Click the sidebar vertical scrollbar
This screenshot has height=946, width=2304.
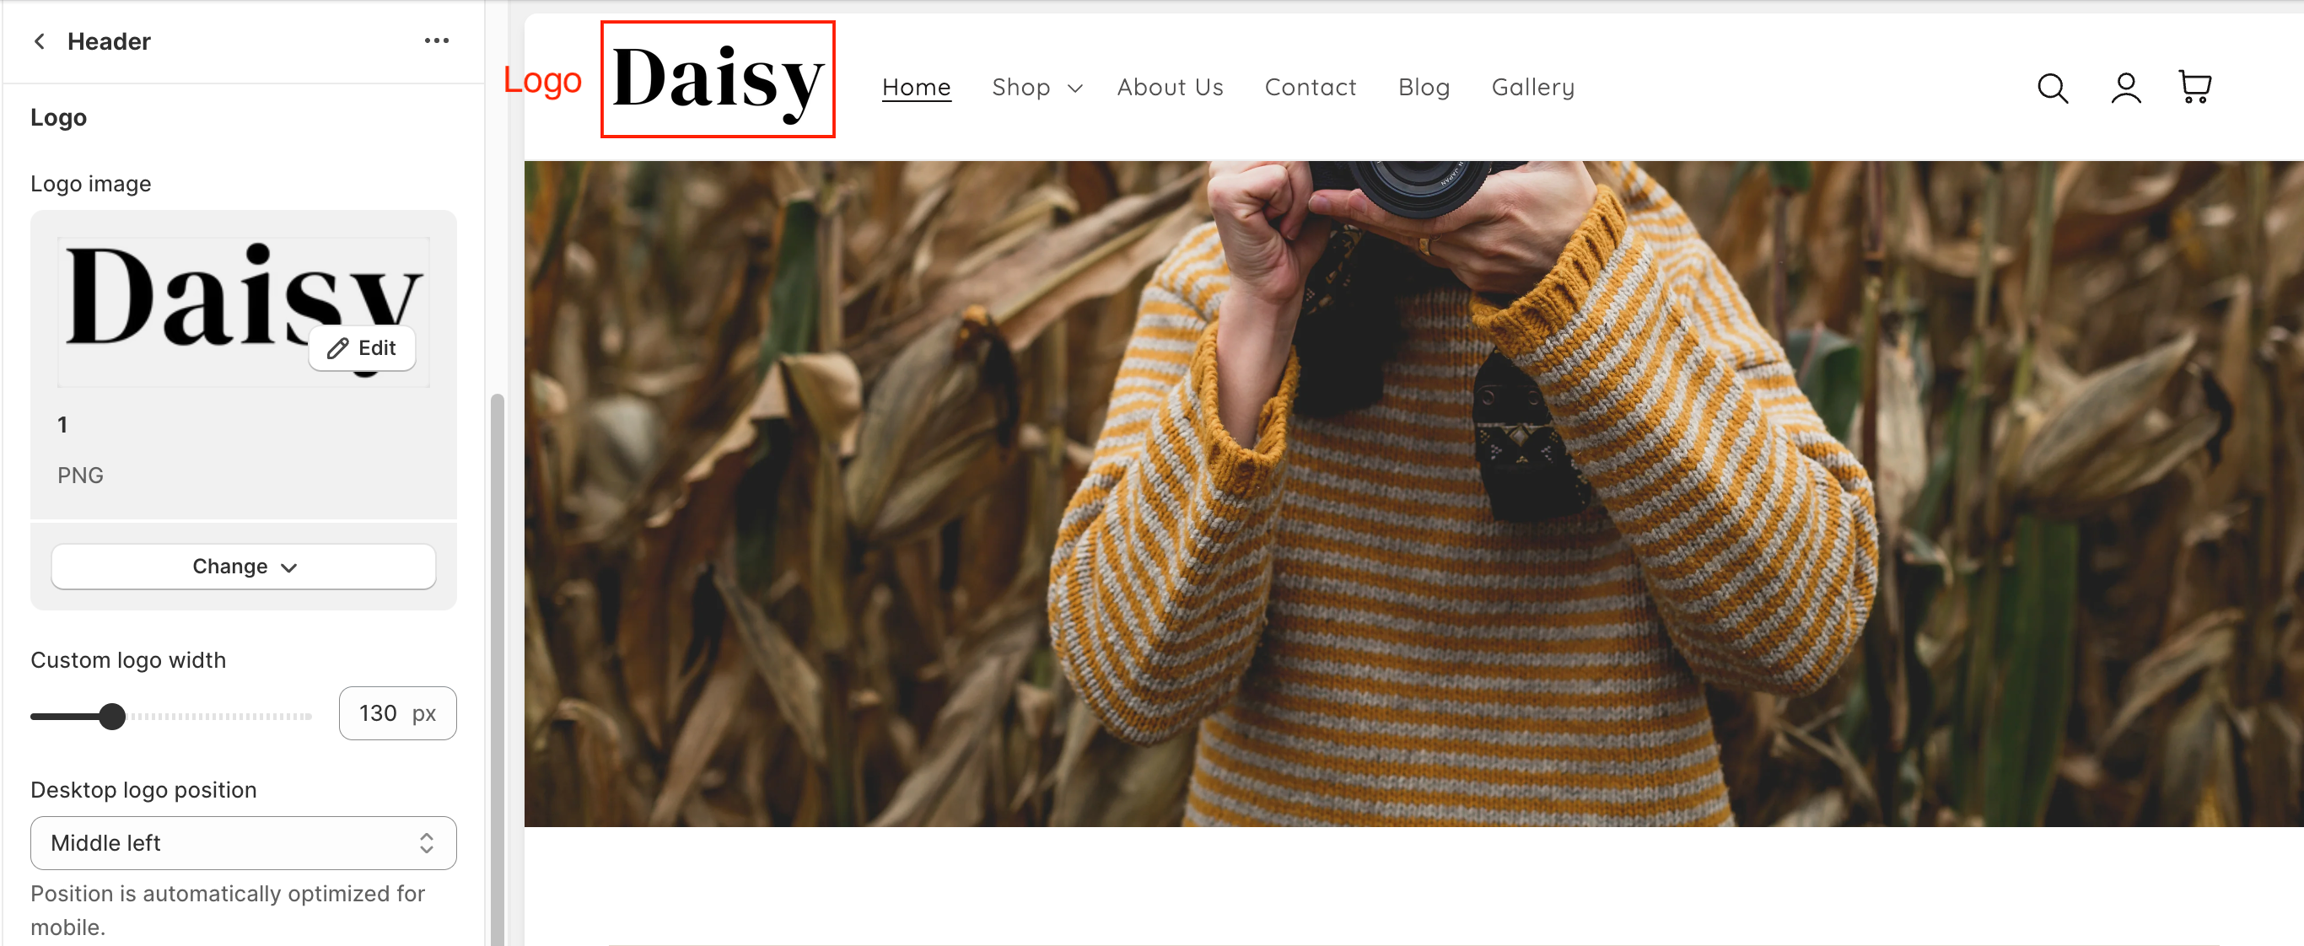tap(497, 670)
